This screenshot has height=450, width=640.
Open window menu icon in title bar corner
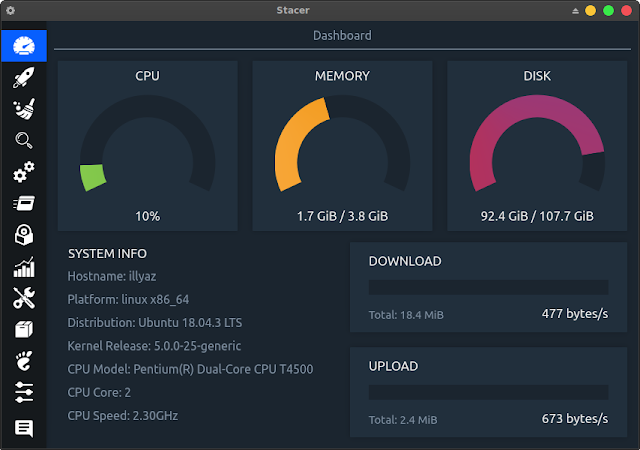10,10
